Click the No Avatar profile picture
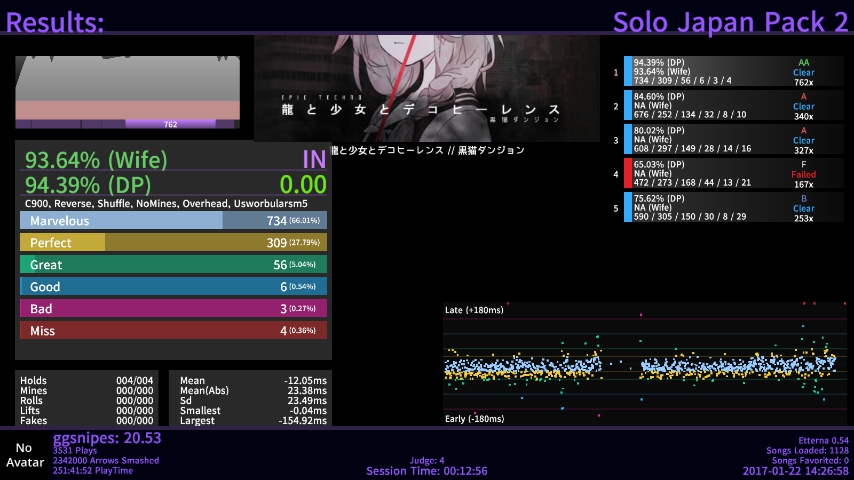This screenshot has width=854, height=480. (x=22, y=455)
